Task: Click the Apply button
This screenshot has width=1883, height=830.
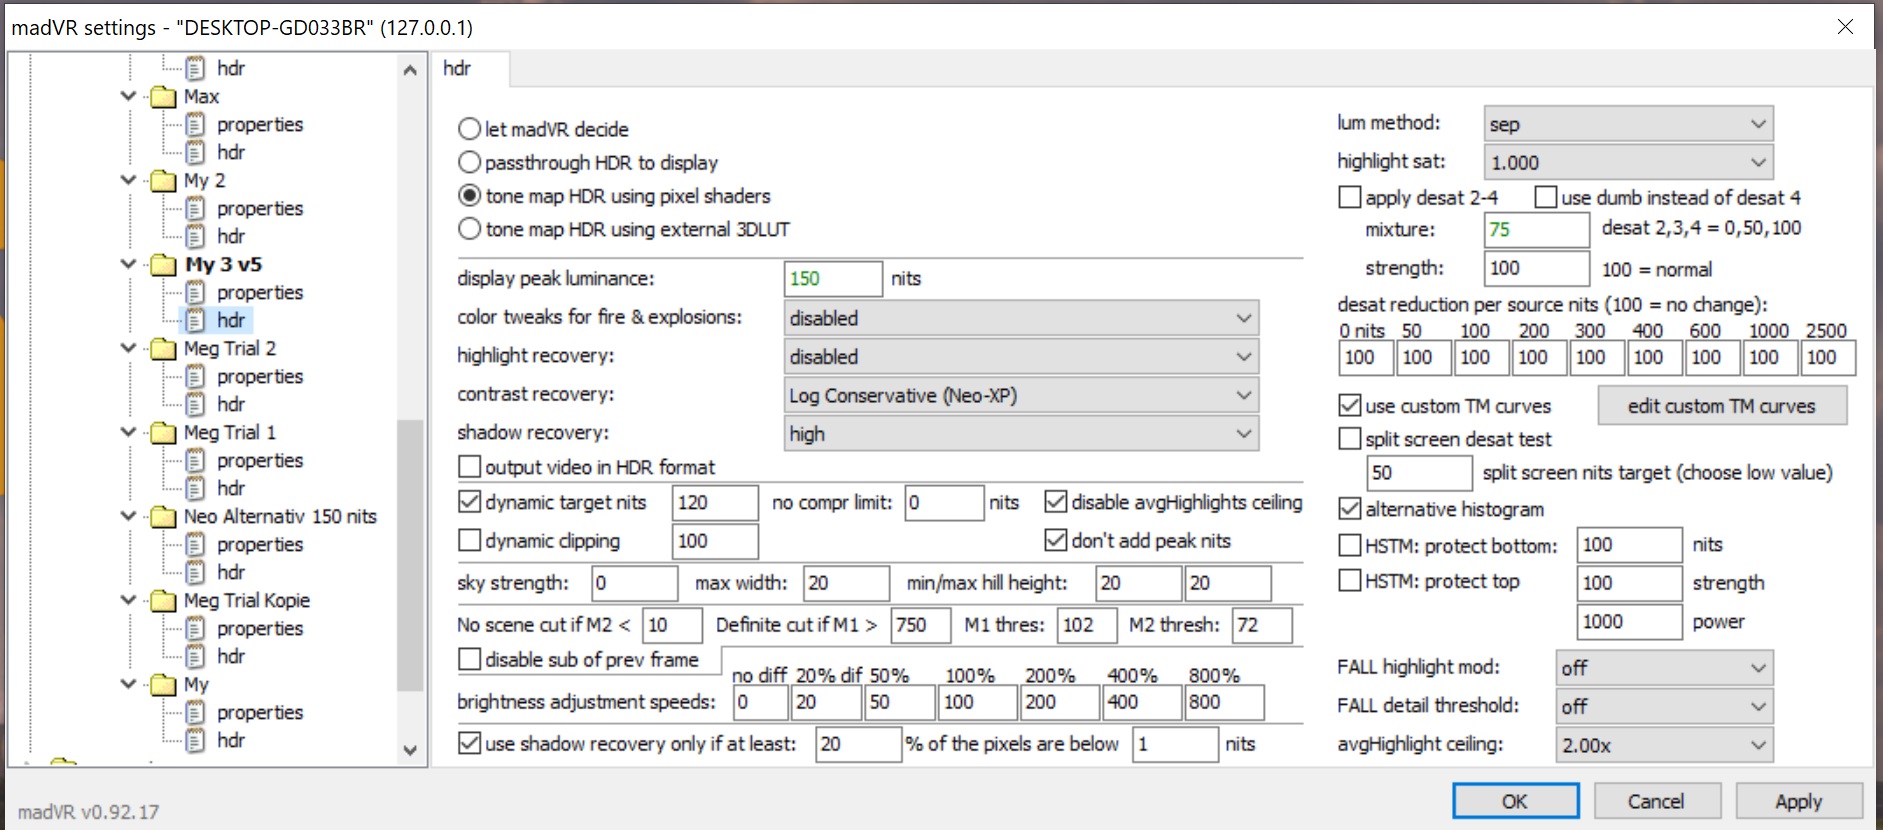Action: pos(1799,801)
